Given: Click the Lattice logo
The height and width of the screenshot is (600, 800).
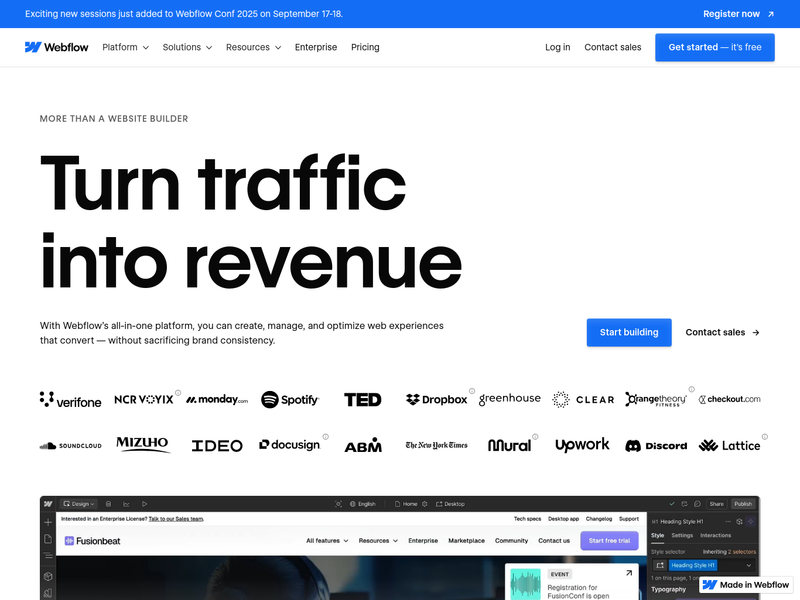Looking at the screenshot, I should [730, 446].
